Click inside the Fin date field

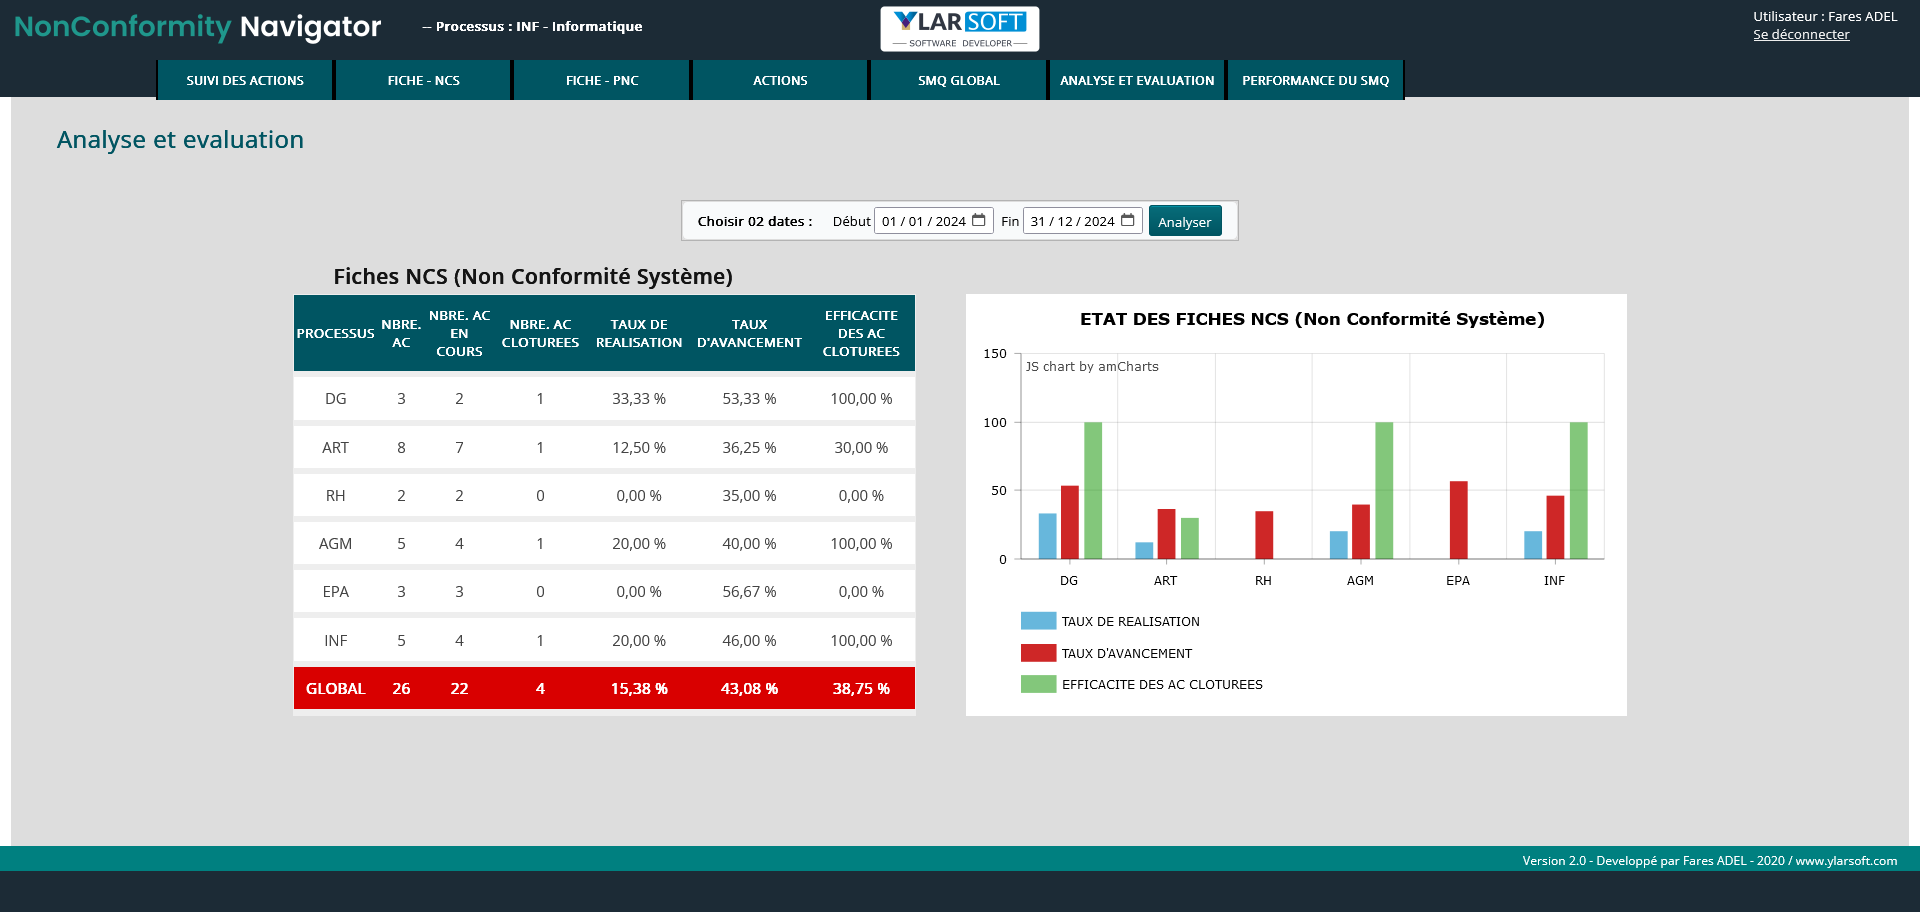[x=1083, y=221]
